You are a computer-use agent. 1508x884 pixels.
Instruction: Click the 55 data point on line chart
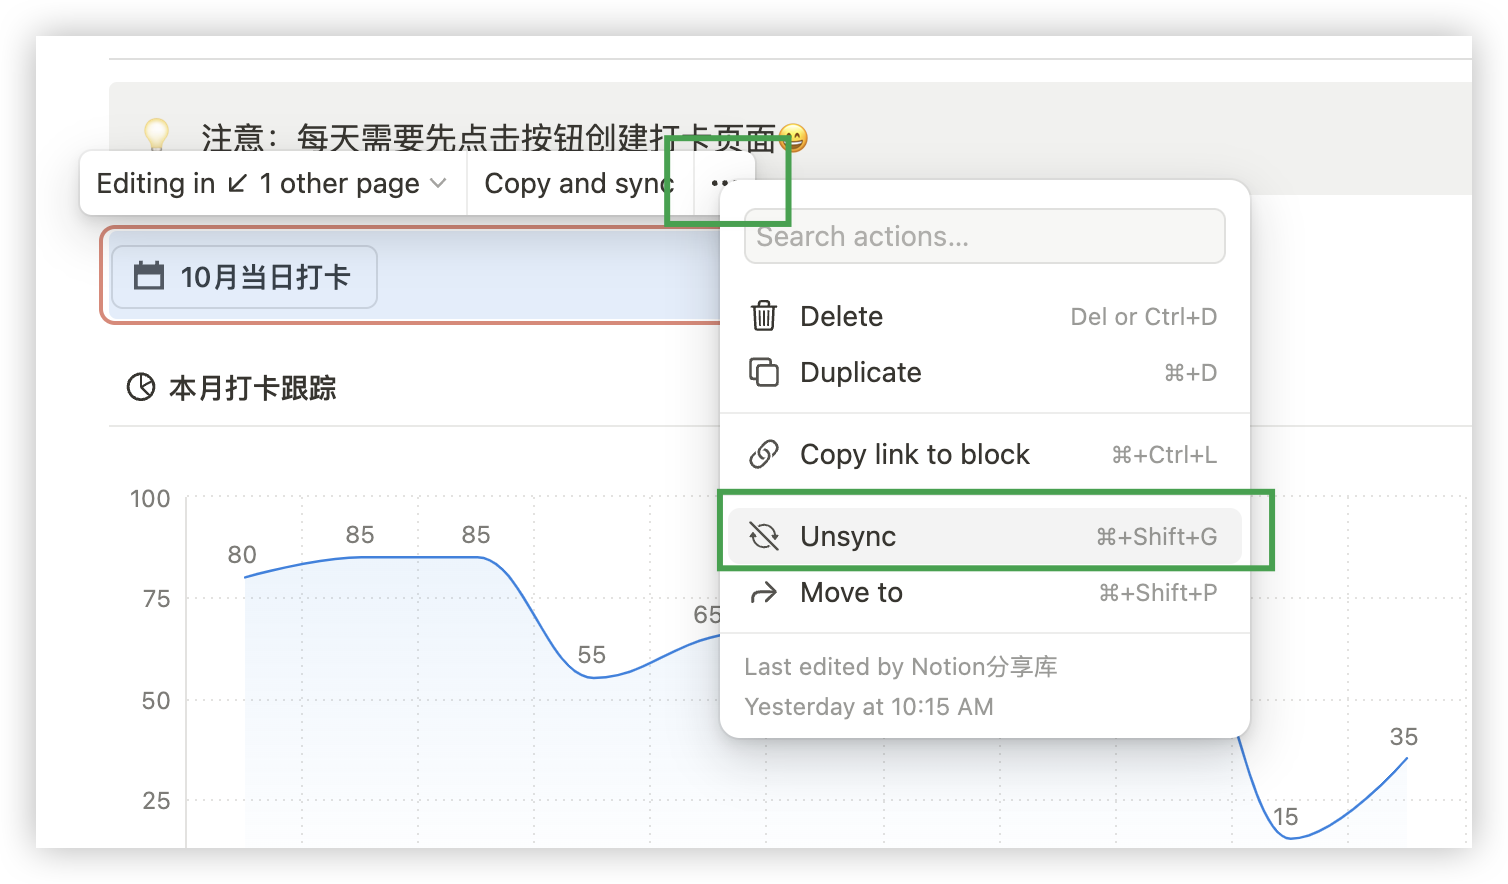click(x=592, y=677)
